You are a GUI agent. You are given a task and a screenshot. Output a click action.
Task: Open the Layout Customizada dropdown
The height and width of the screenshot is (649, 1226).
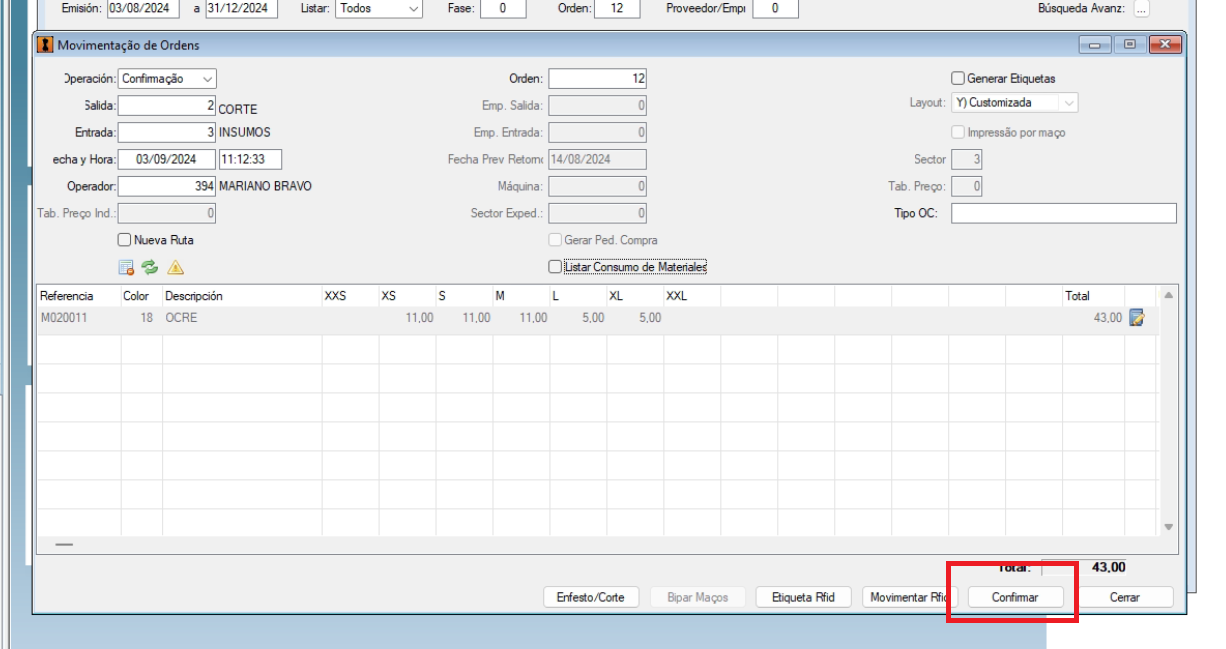[x=1014, y=102]
